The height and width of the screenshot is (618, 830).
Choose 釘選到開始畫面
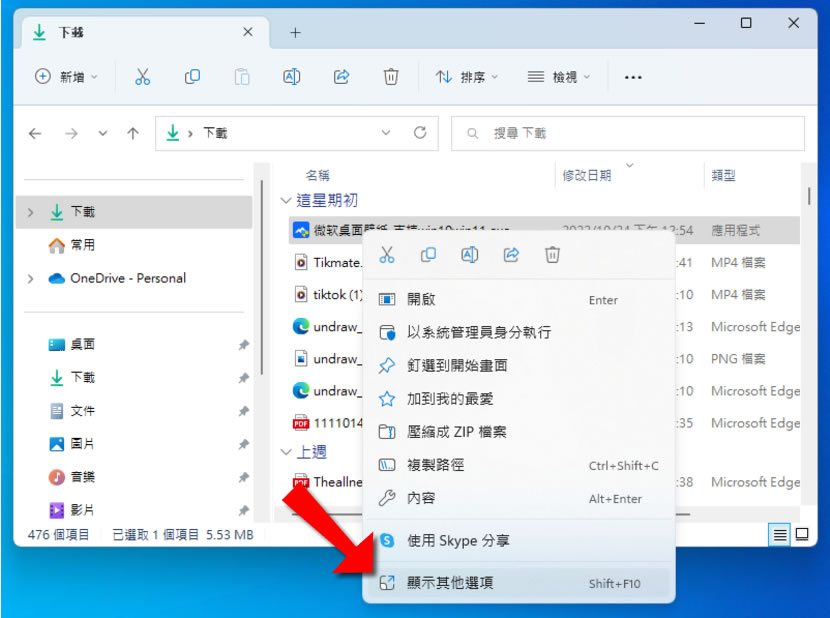point(519,365)
